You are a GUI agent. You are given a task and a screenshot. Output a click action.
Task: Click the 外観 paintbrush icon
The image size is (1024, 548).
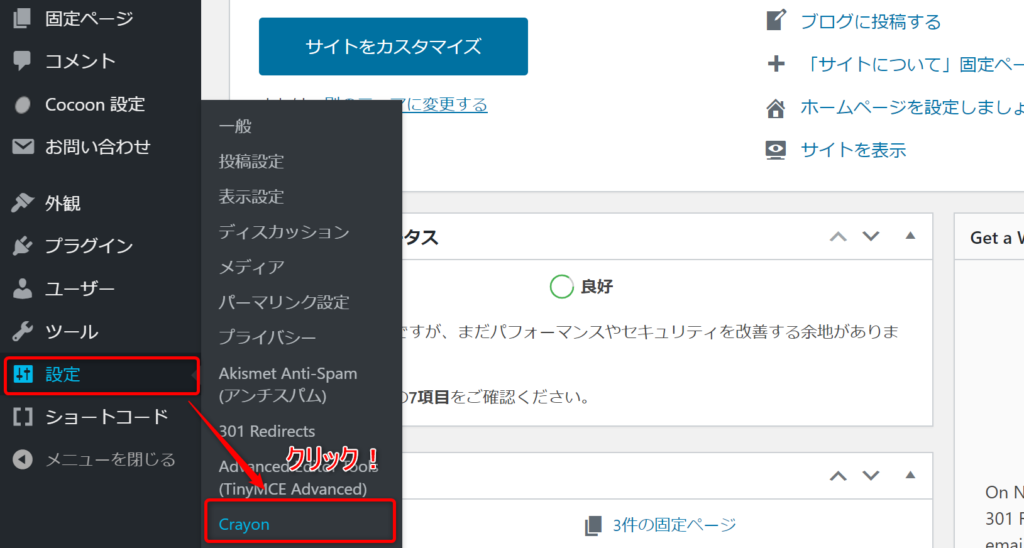coord(22,204)
